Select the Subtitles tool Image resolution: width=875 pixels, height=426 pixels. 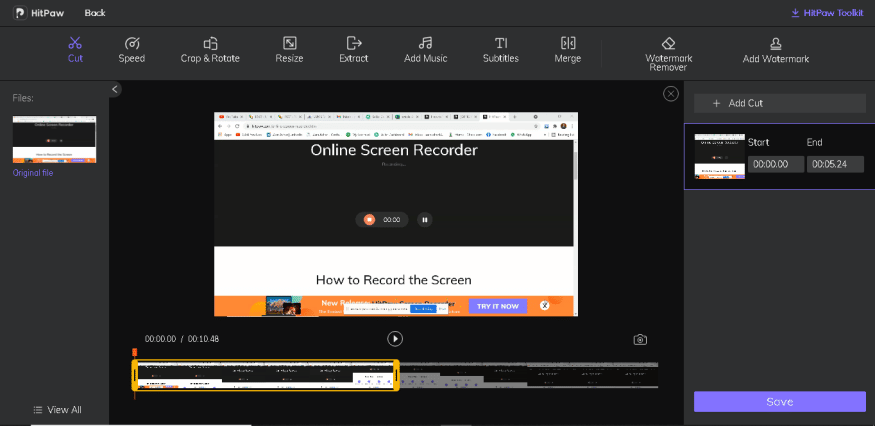click(501, 49)
